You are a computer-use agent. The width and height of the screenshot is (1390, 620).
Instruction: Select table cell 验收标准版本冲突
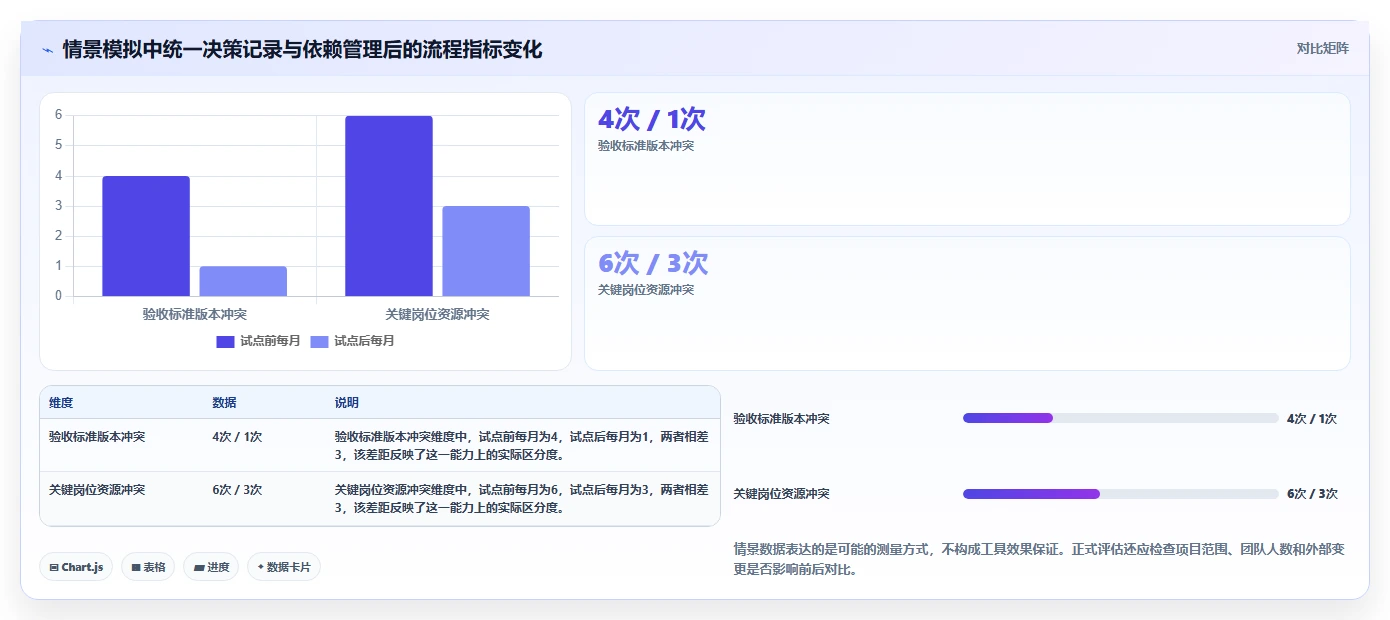pos(97,437)
